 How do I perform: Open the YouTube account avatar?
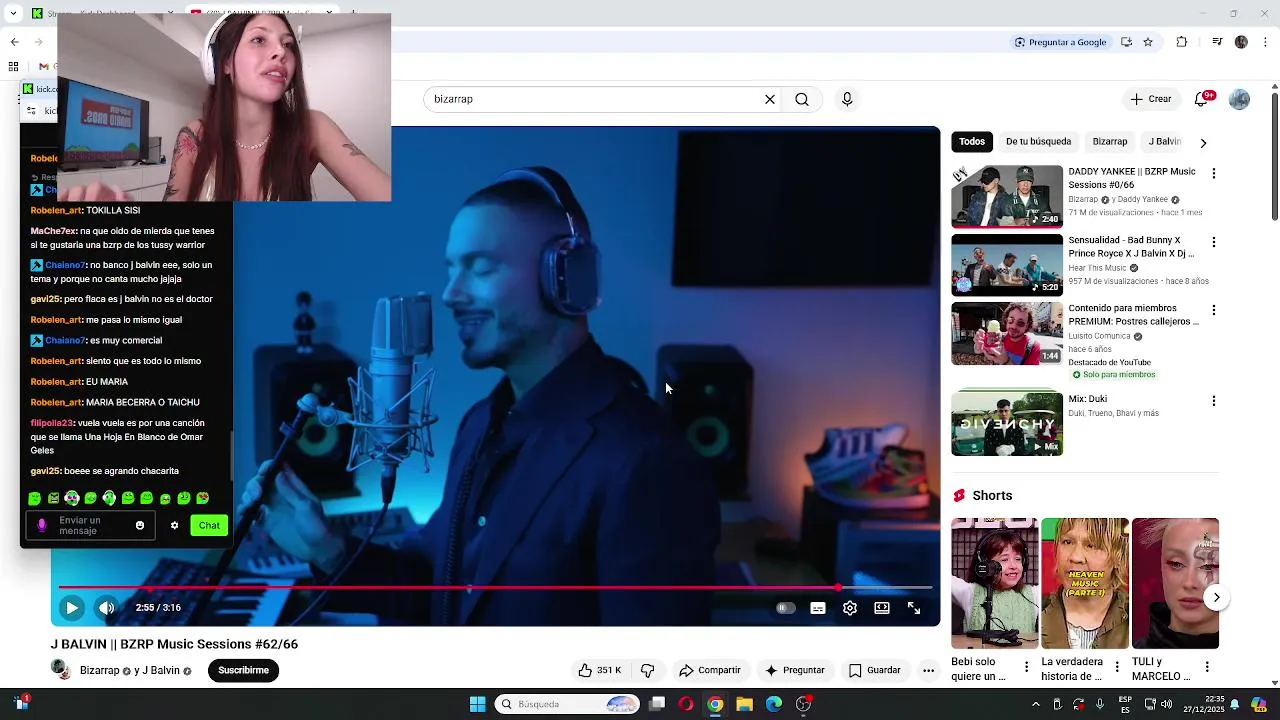click(1239, 99)
